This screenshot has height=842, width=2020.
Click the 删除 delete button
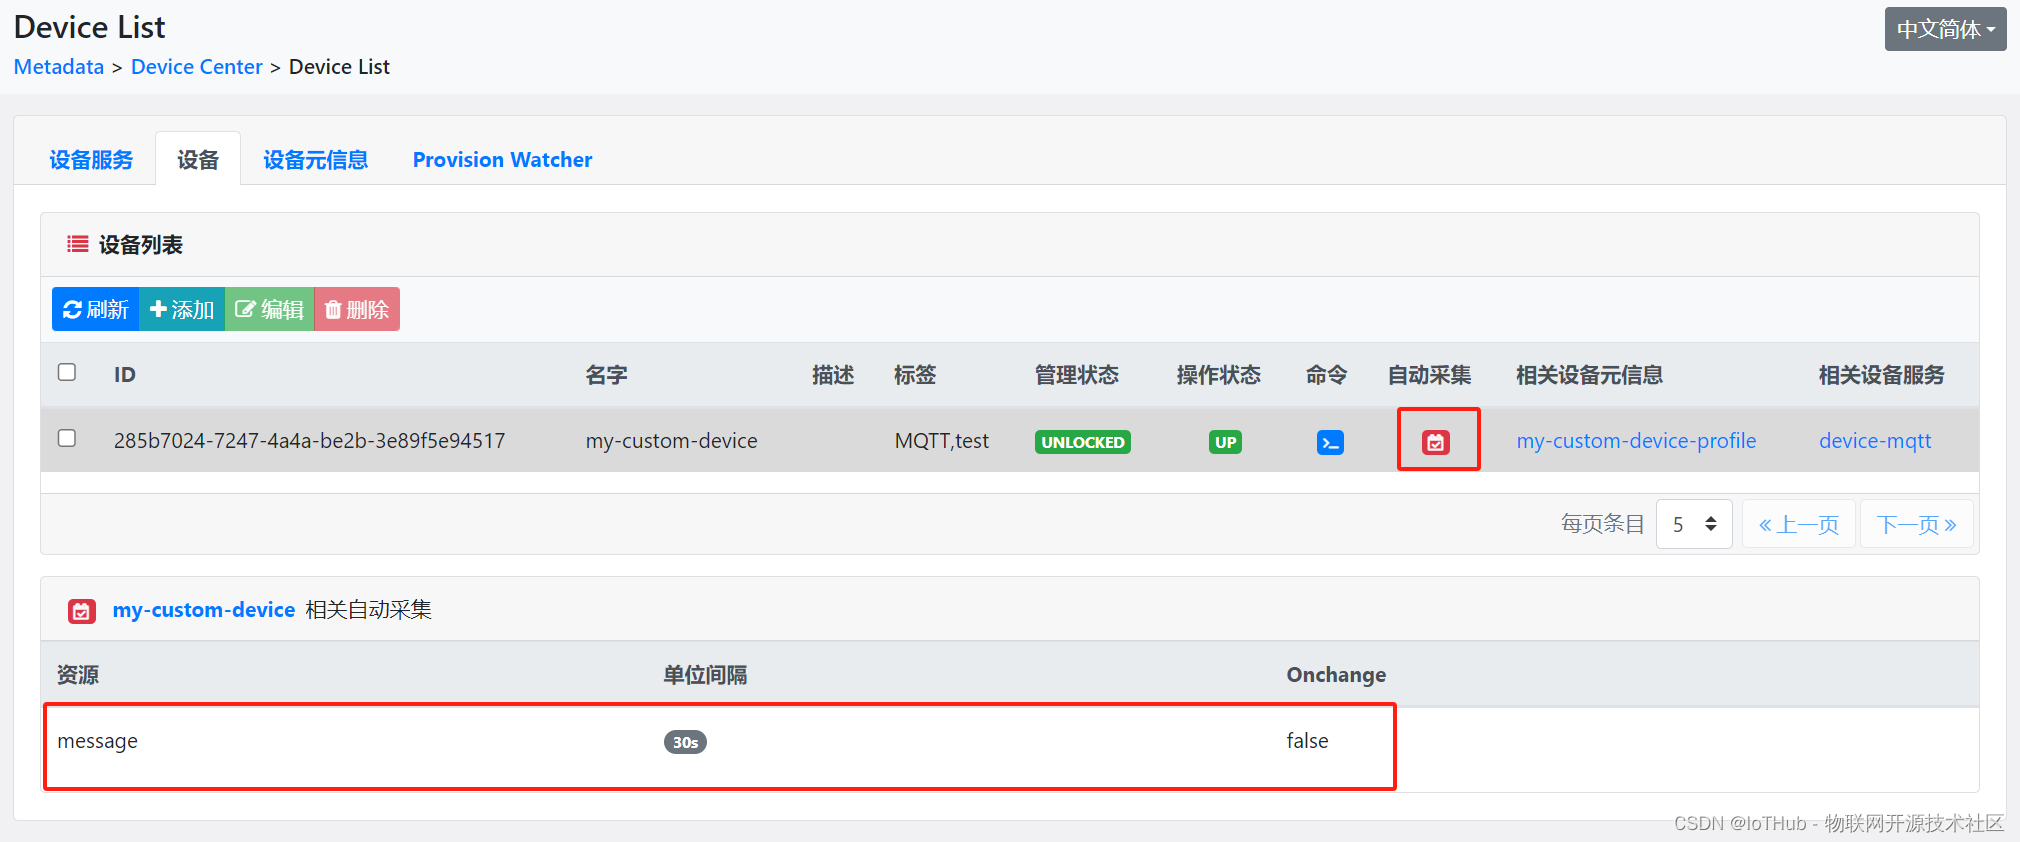pyautogui.click(x=357, y=309)
